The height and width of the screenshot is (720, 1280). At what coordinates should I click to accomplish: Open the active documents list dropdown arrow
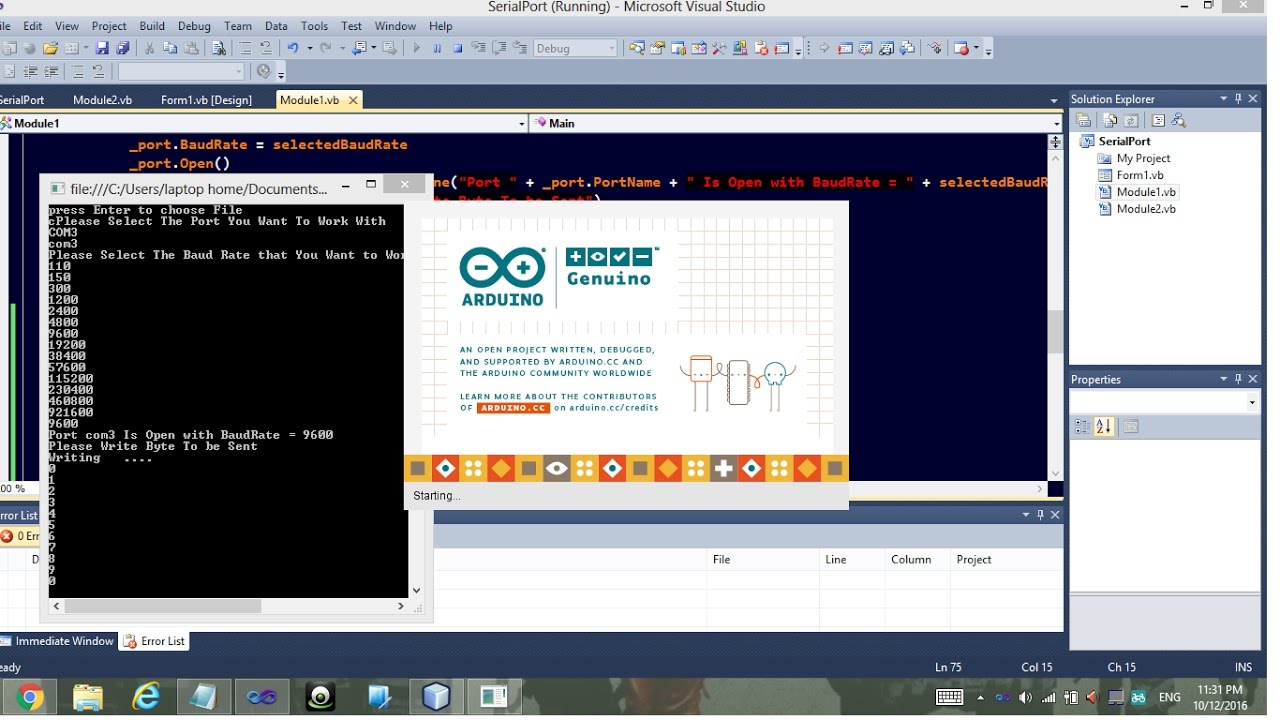[x=1053, y=101]
